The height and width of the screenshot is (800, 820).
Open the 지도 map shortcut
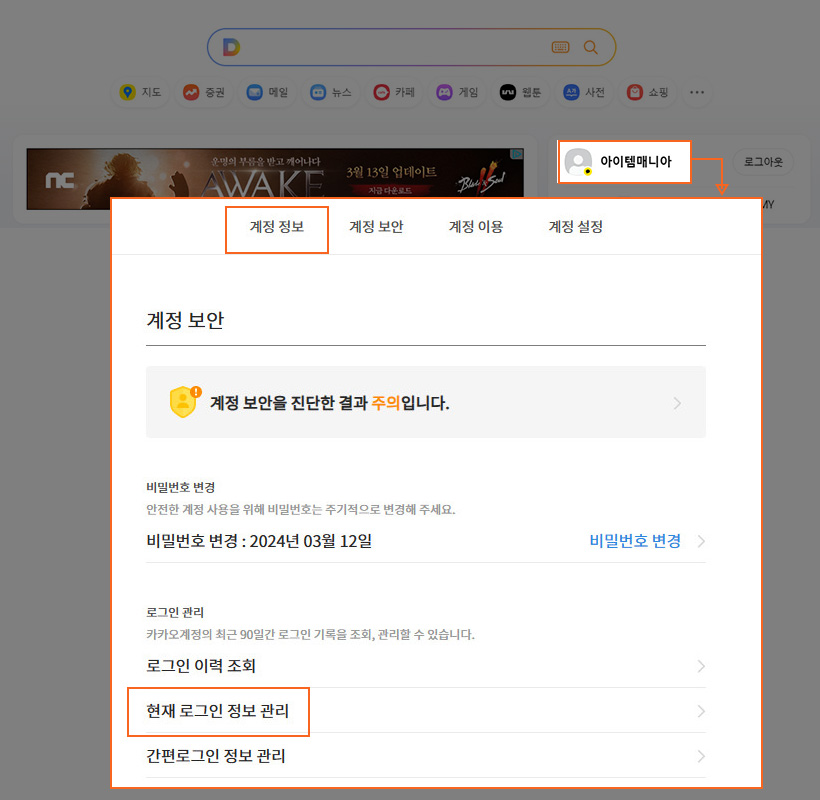(x=140, y=92)
